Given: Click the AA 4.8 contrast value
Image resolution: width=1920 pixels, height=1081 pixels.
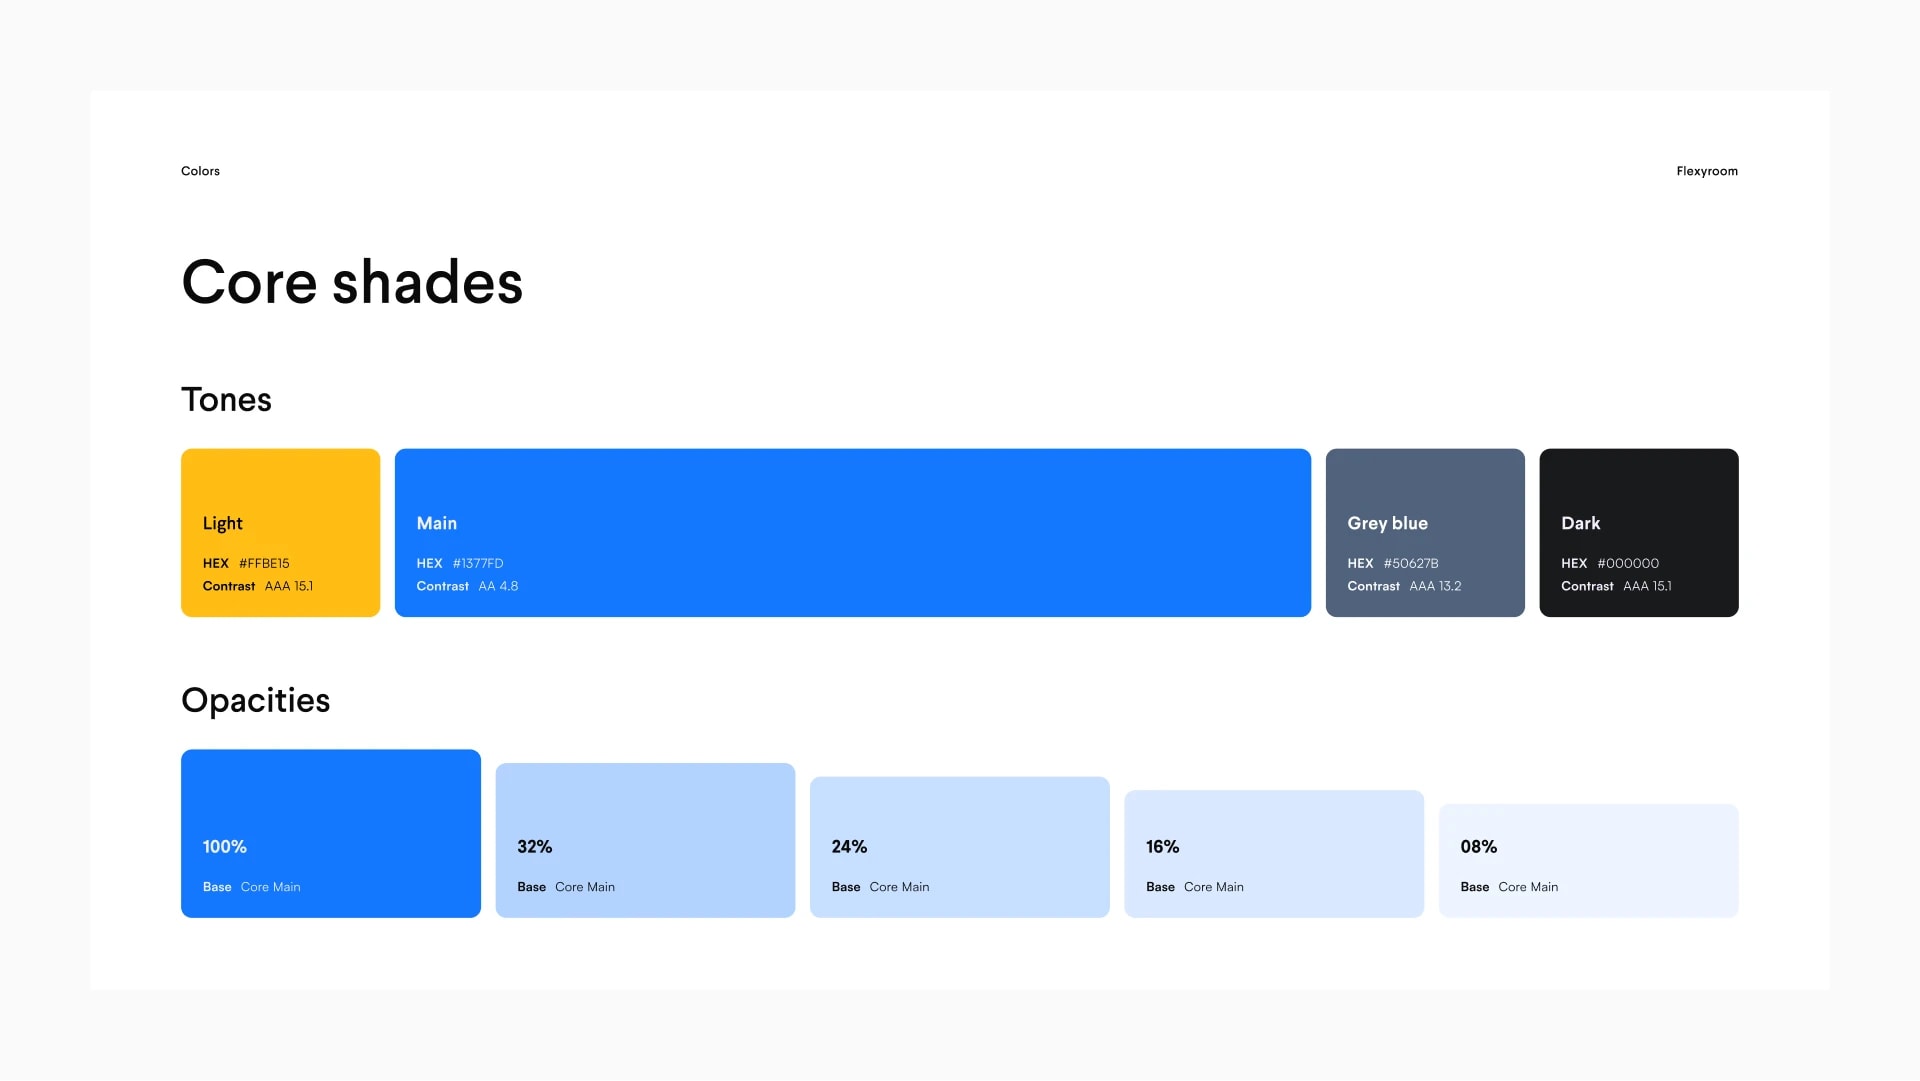Looking at the screenshot, I should click(498, 587).
